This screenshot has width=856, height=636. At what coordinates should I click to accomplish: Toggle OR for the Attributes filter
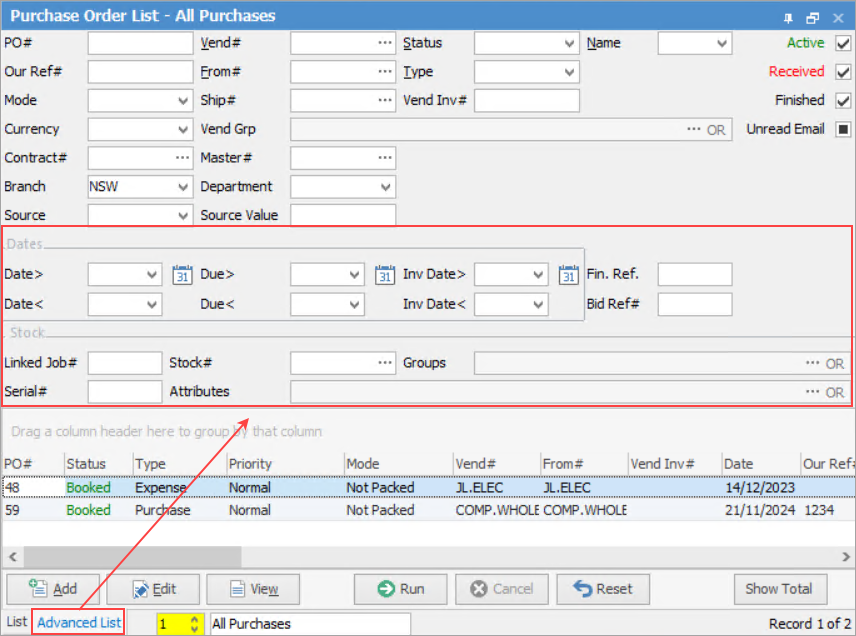click(x=834, y=393)
